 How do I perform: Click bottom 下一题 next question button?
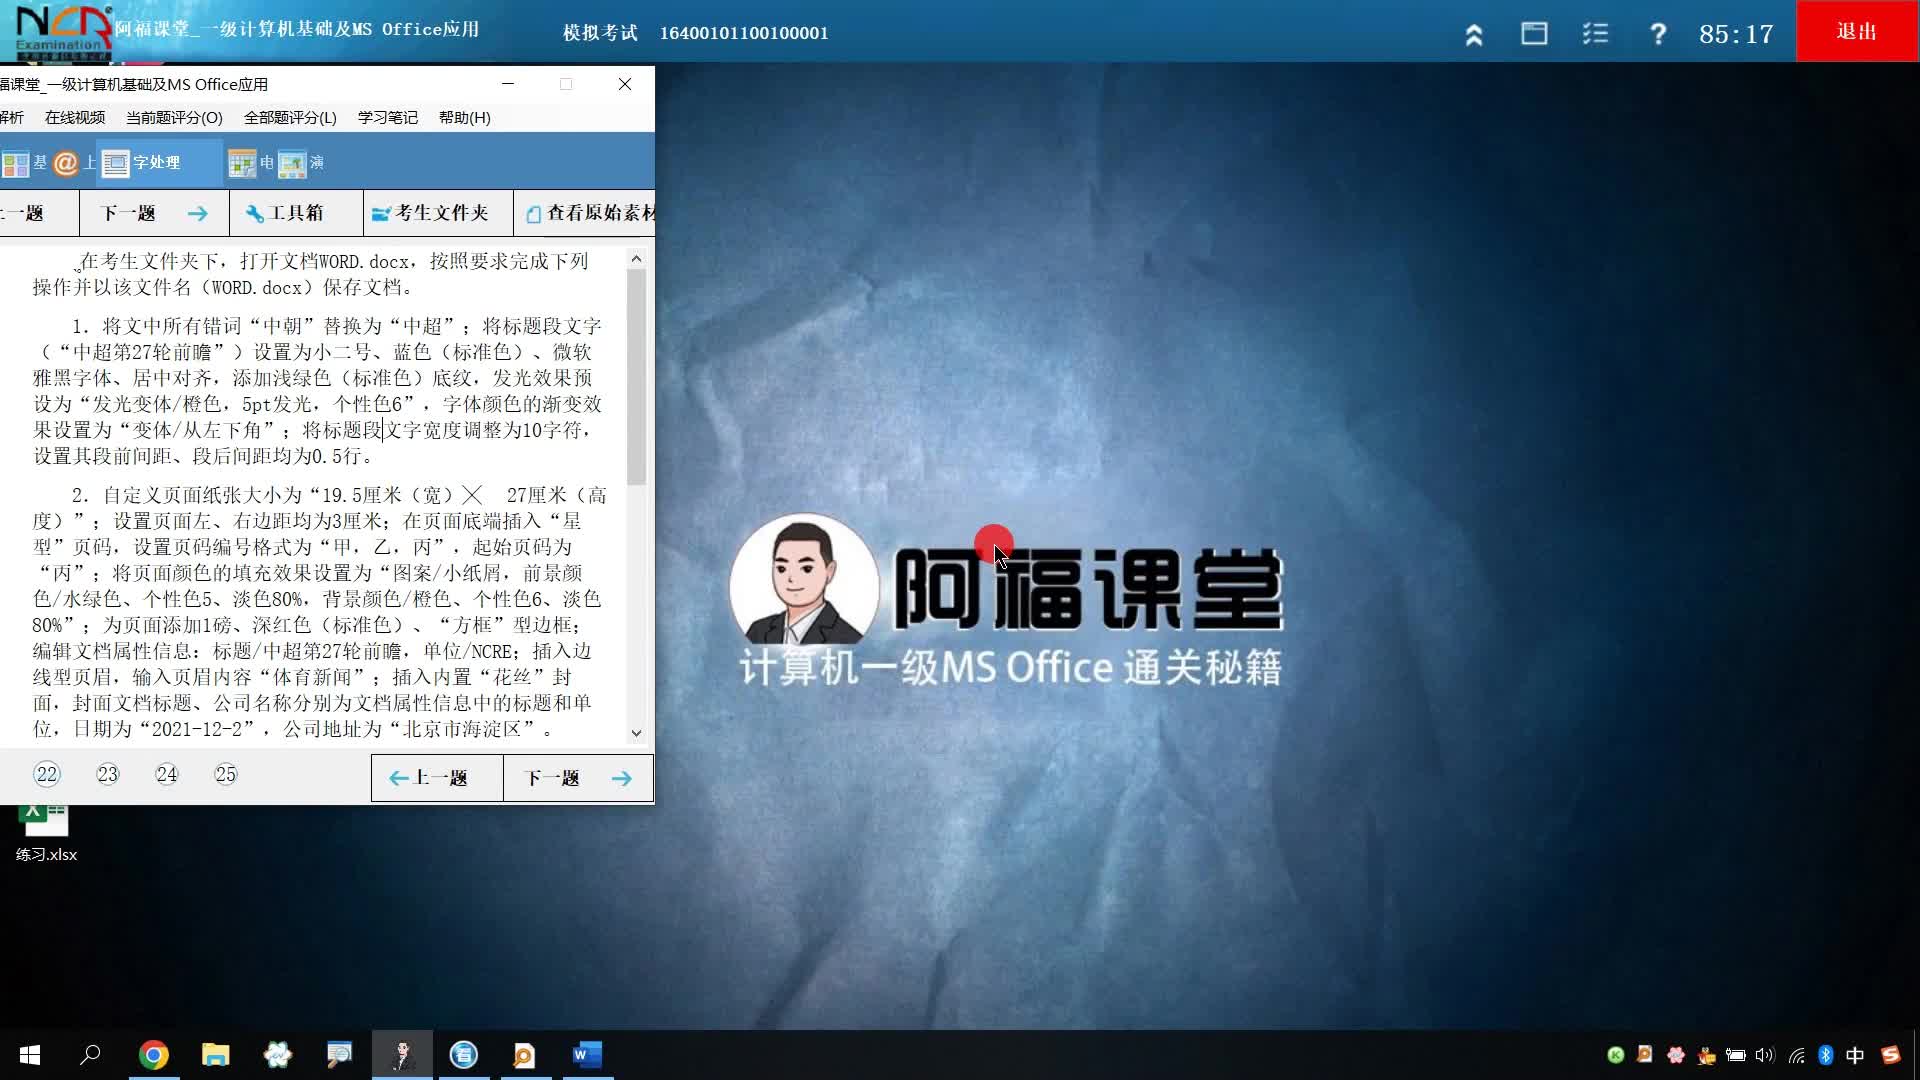coord(578,778)
